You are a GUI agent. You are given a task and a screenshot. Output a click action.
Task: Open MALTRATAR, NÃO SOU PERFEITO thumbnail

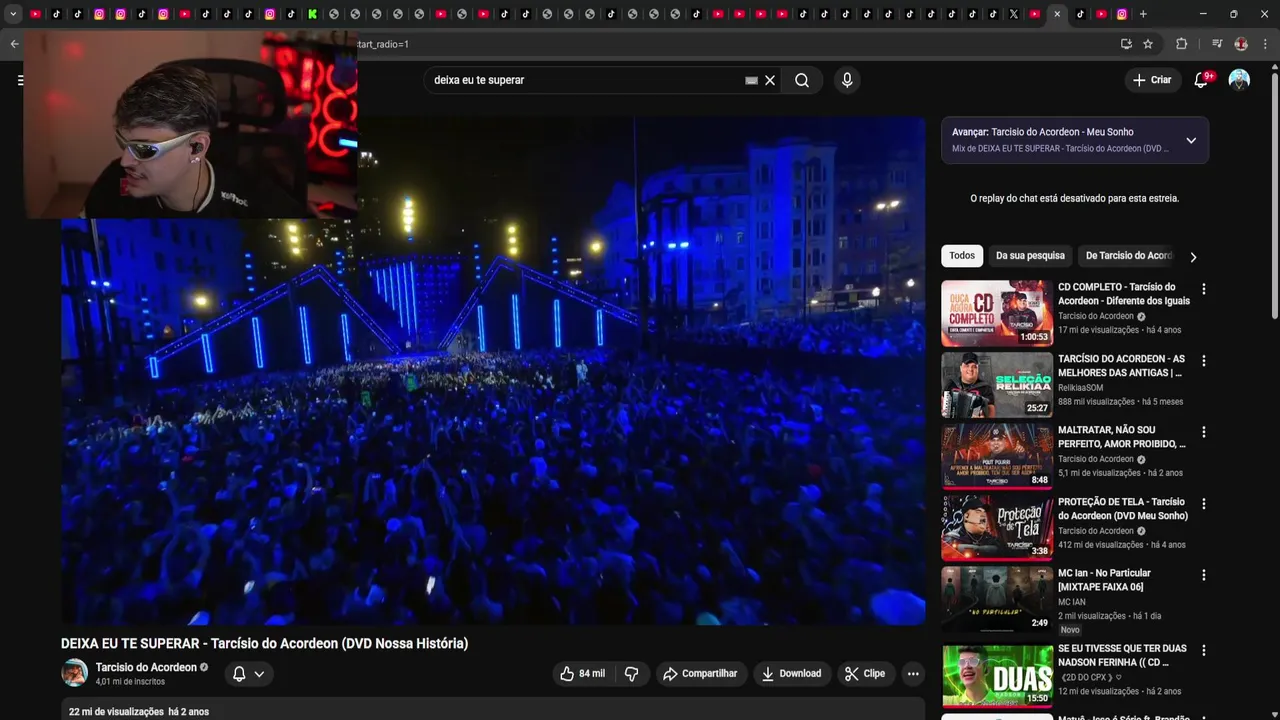(x=997, y=456)
